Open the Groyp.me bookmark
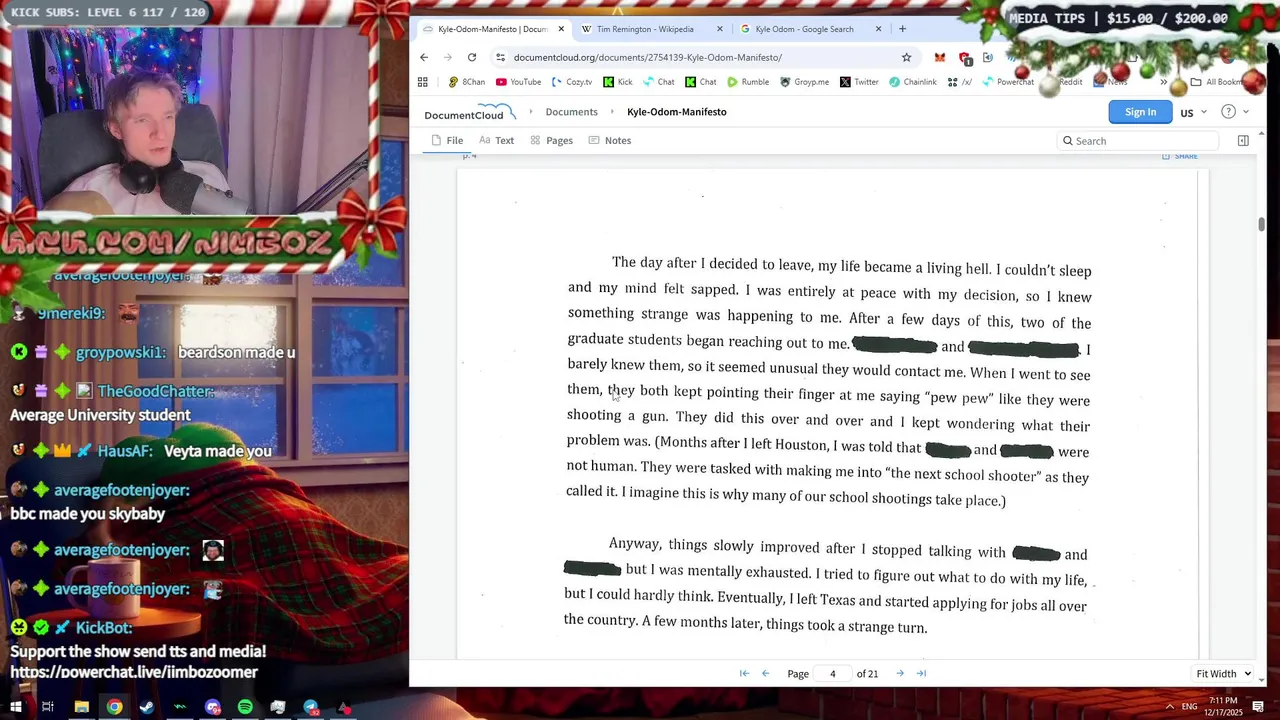Viewport: 1280px width, 720px height. 805,82
